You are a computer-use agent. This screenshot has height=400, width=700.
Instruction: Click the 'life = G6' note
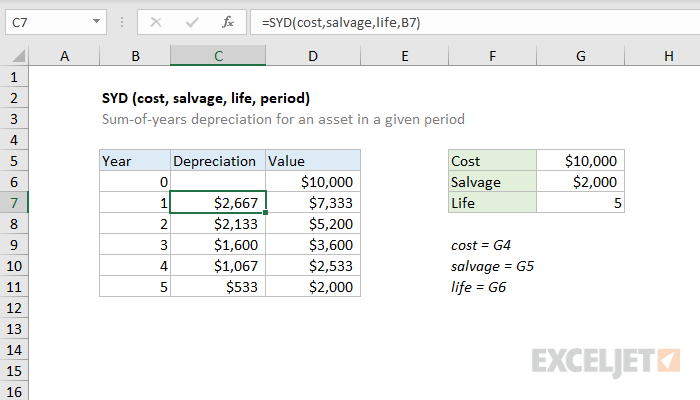pos(479,287)
